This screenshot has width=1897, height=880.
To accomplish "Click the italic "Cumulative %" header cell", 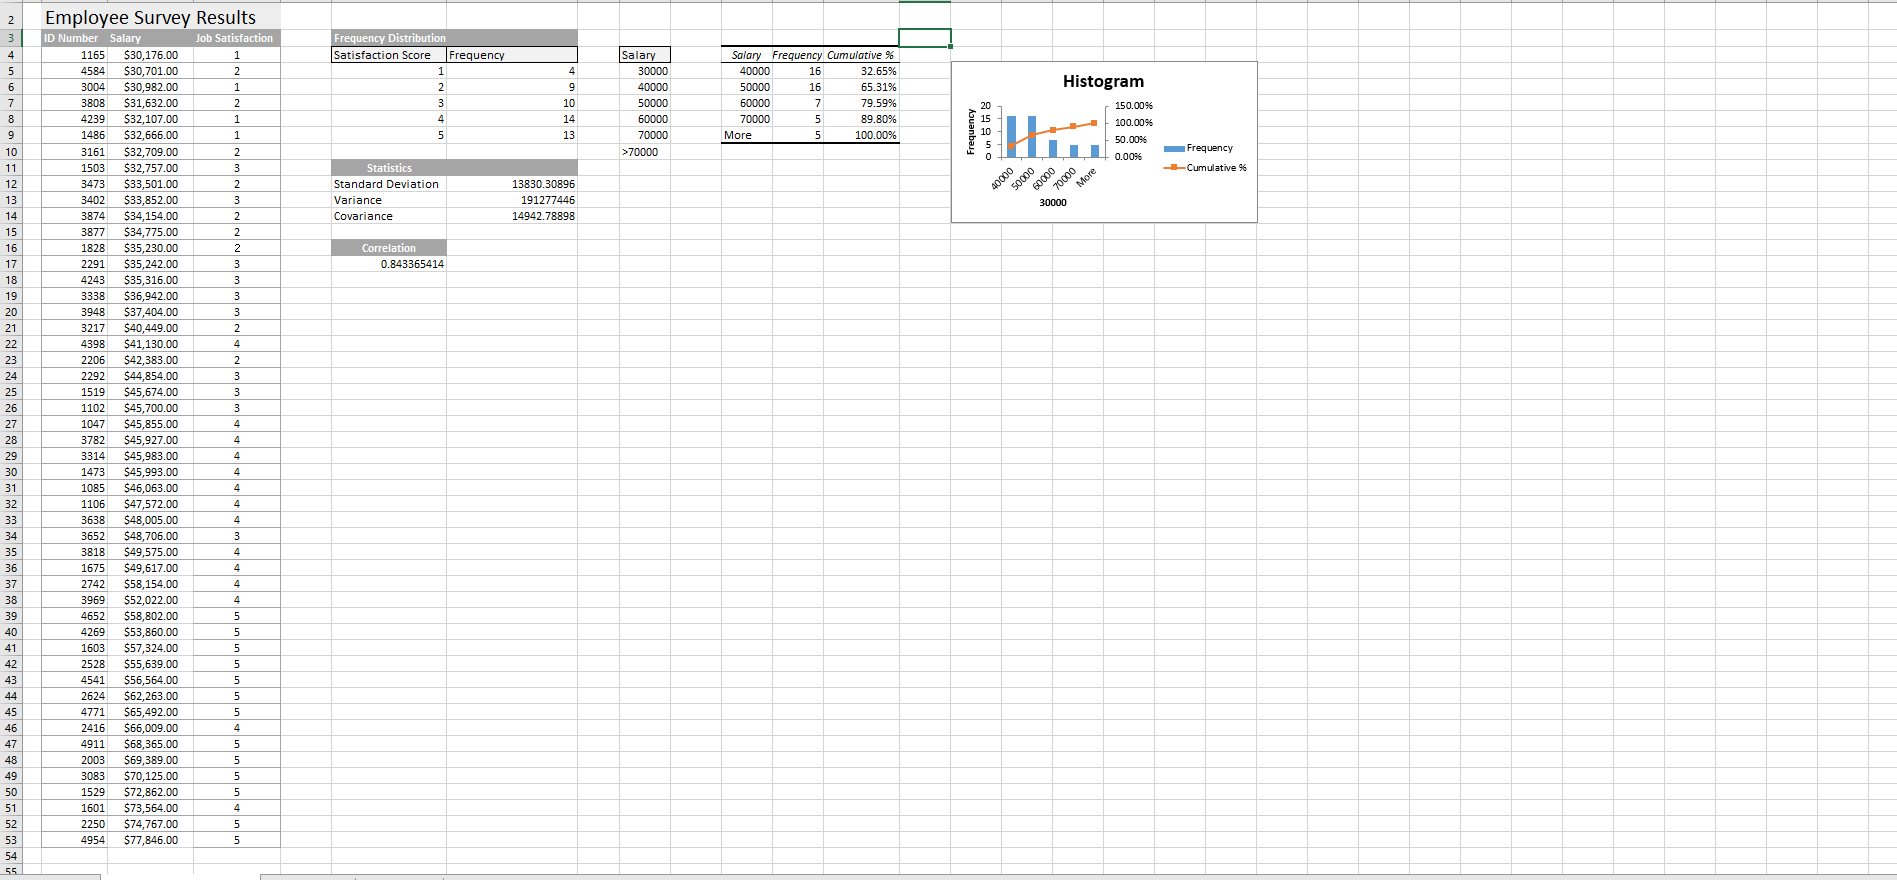I will [x=860, y=55].
